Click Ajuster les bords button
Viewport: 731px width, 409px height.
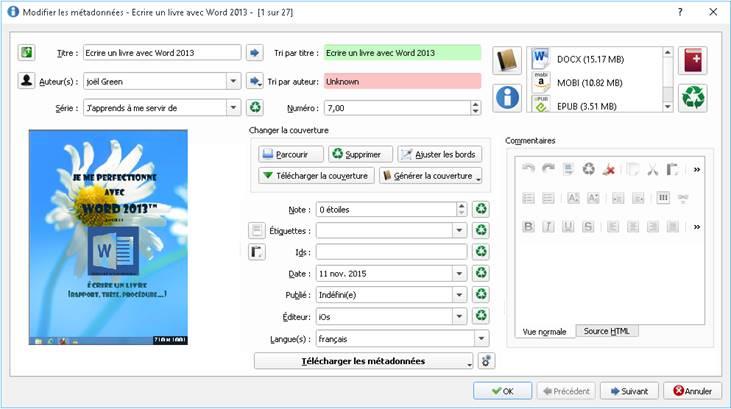tap(440, 154)
